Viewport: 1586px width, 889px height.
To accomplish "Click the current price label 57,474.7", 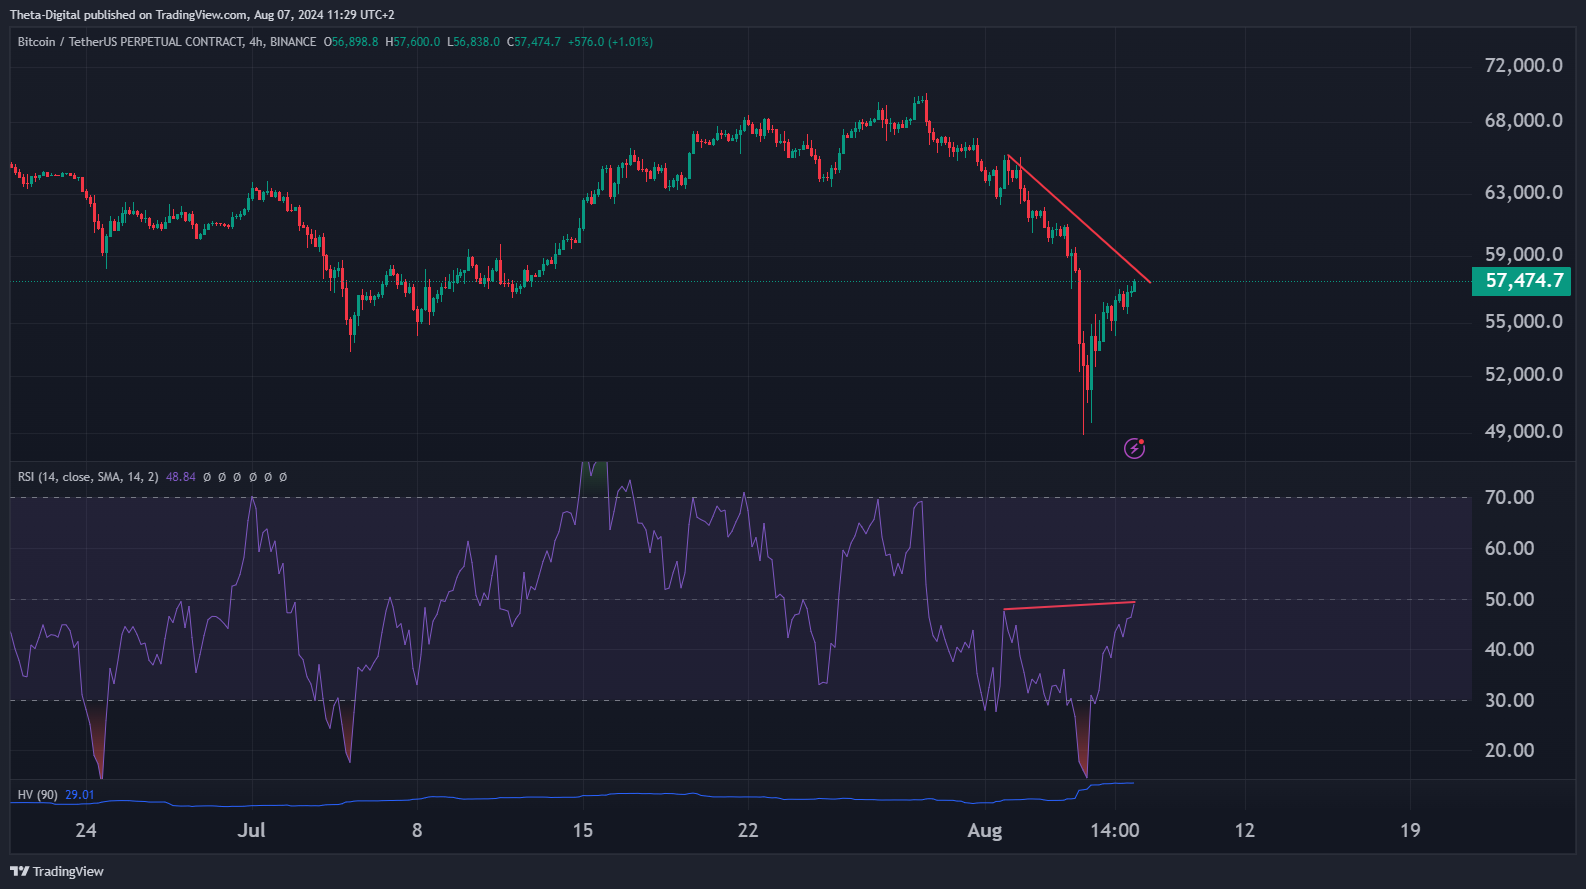I will 1522,281.
